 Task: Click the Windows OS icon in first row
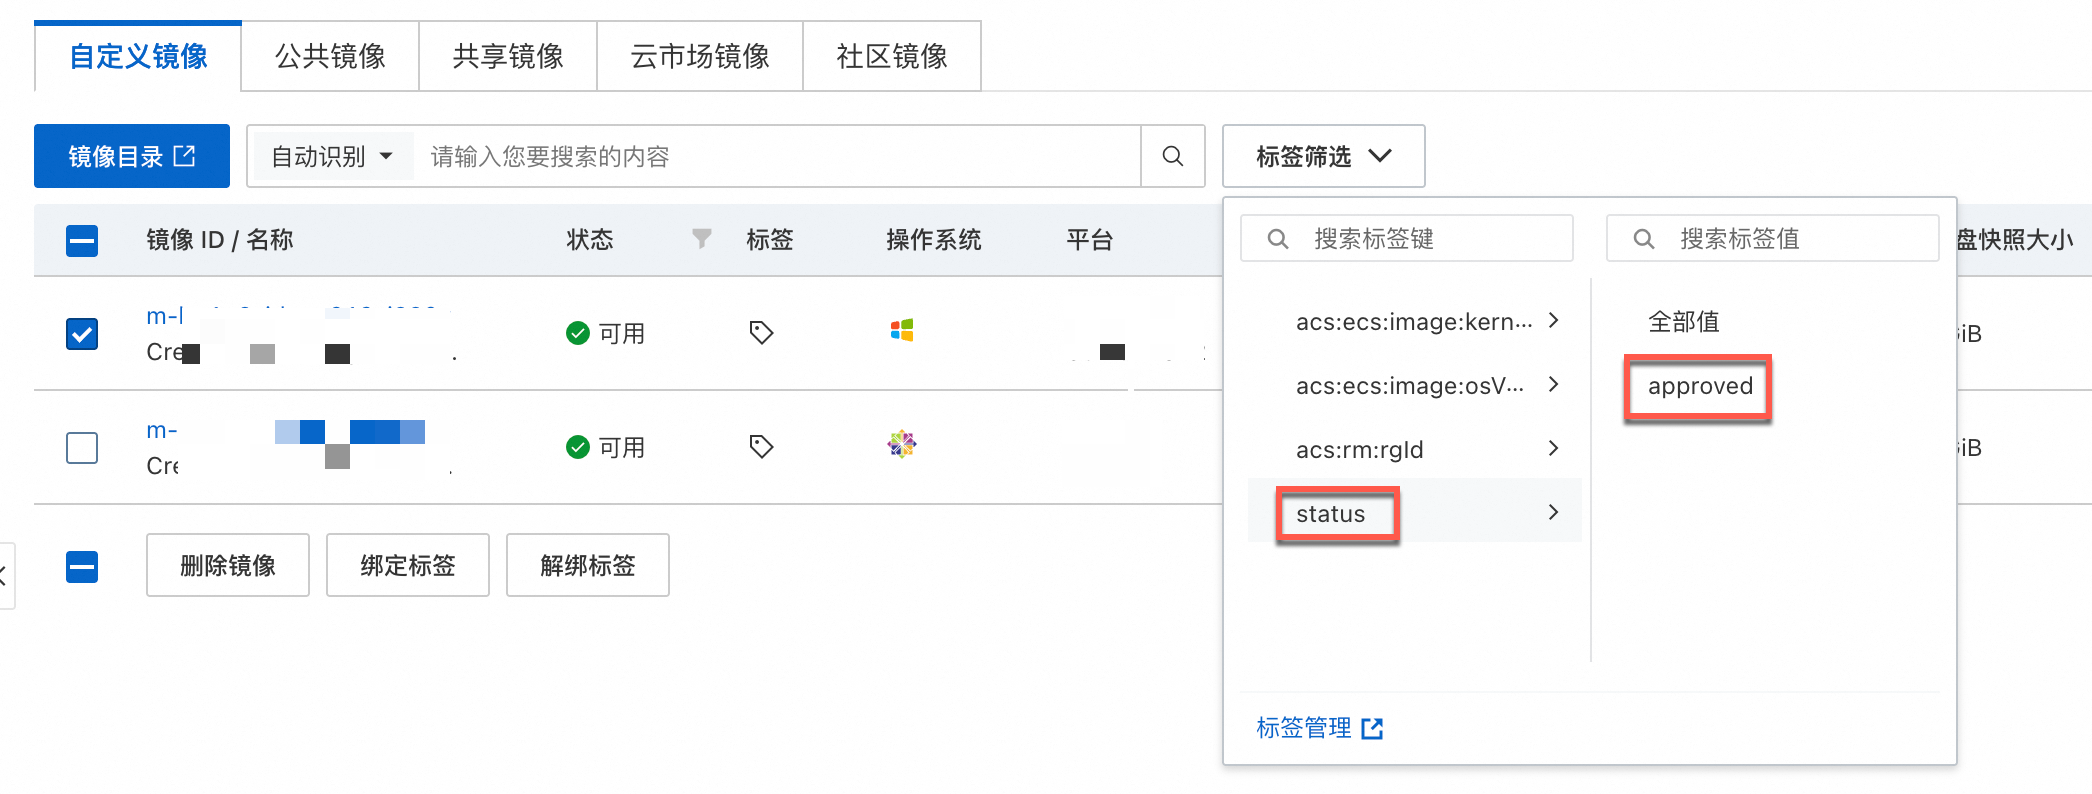pos(902,330)
